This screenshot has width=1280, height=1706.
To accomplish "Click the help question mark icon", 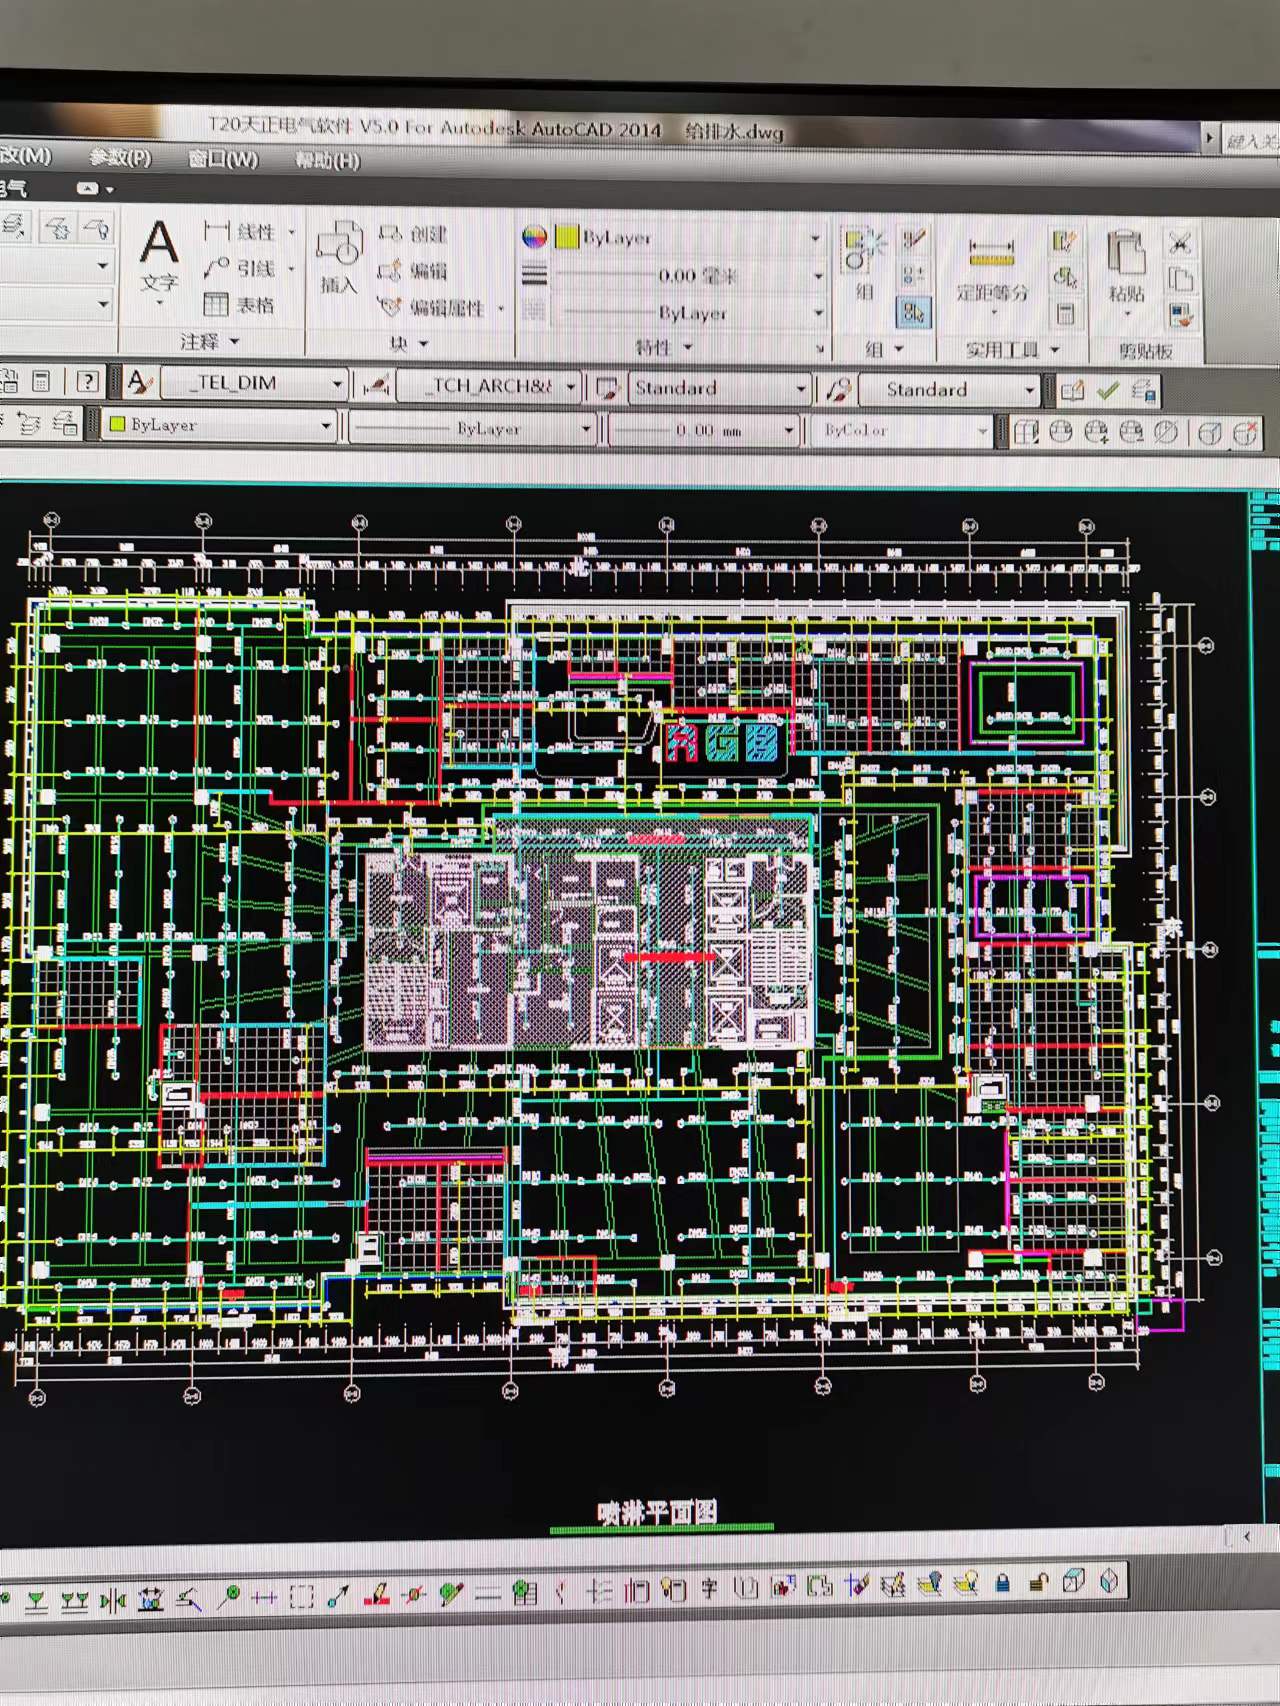I will (x=88, y=381).
